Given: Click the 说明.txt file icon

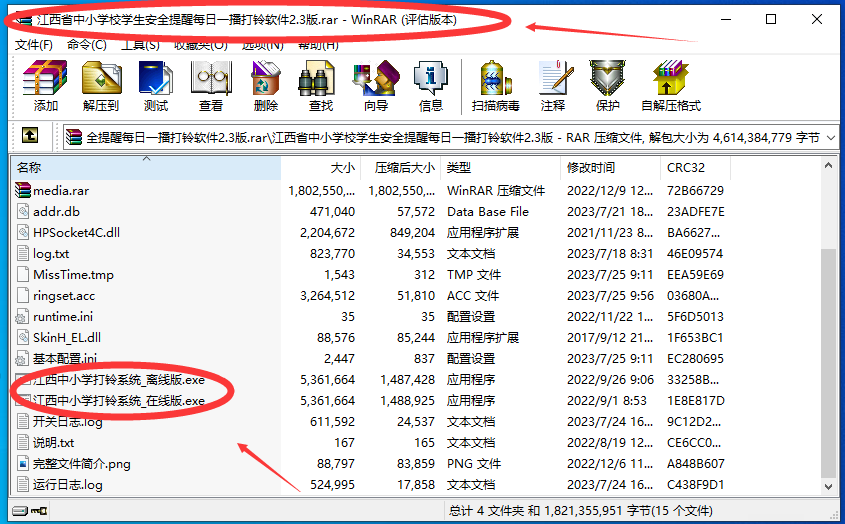Looking at the screenshot, I should click(x=23, y=443).
